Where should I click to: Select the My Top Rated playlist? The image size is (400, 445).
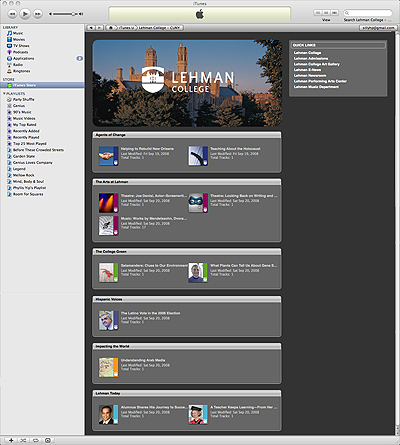(x=24, y=125)
